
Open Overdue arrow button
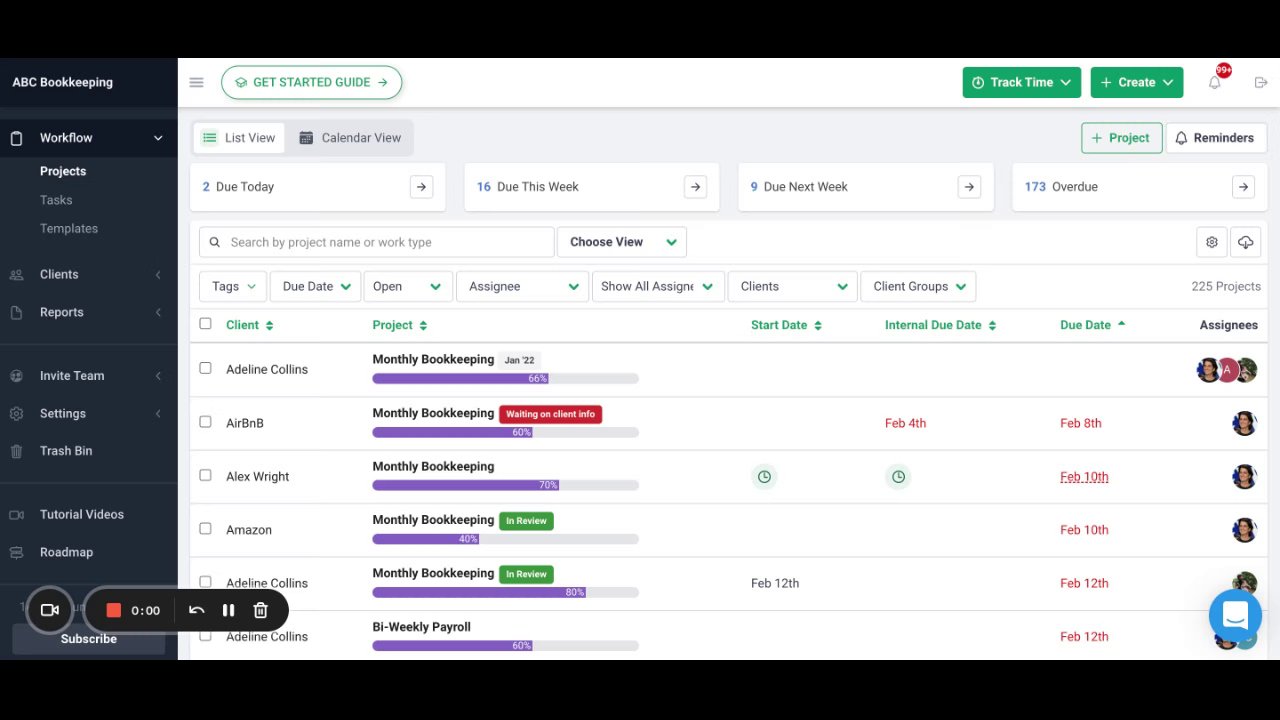point(1243,187)
